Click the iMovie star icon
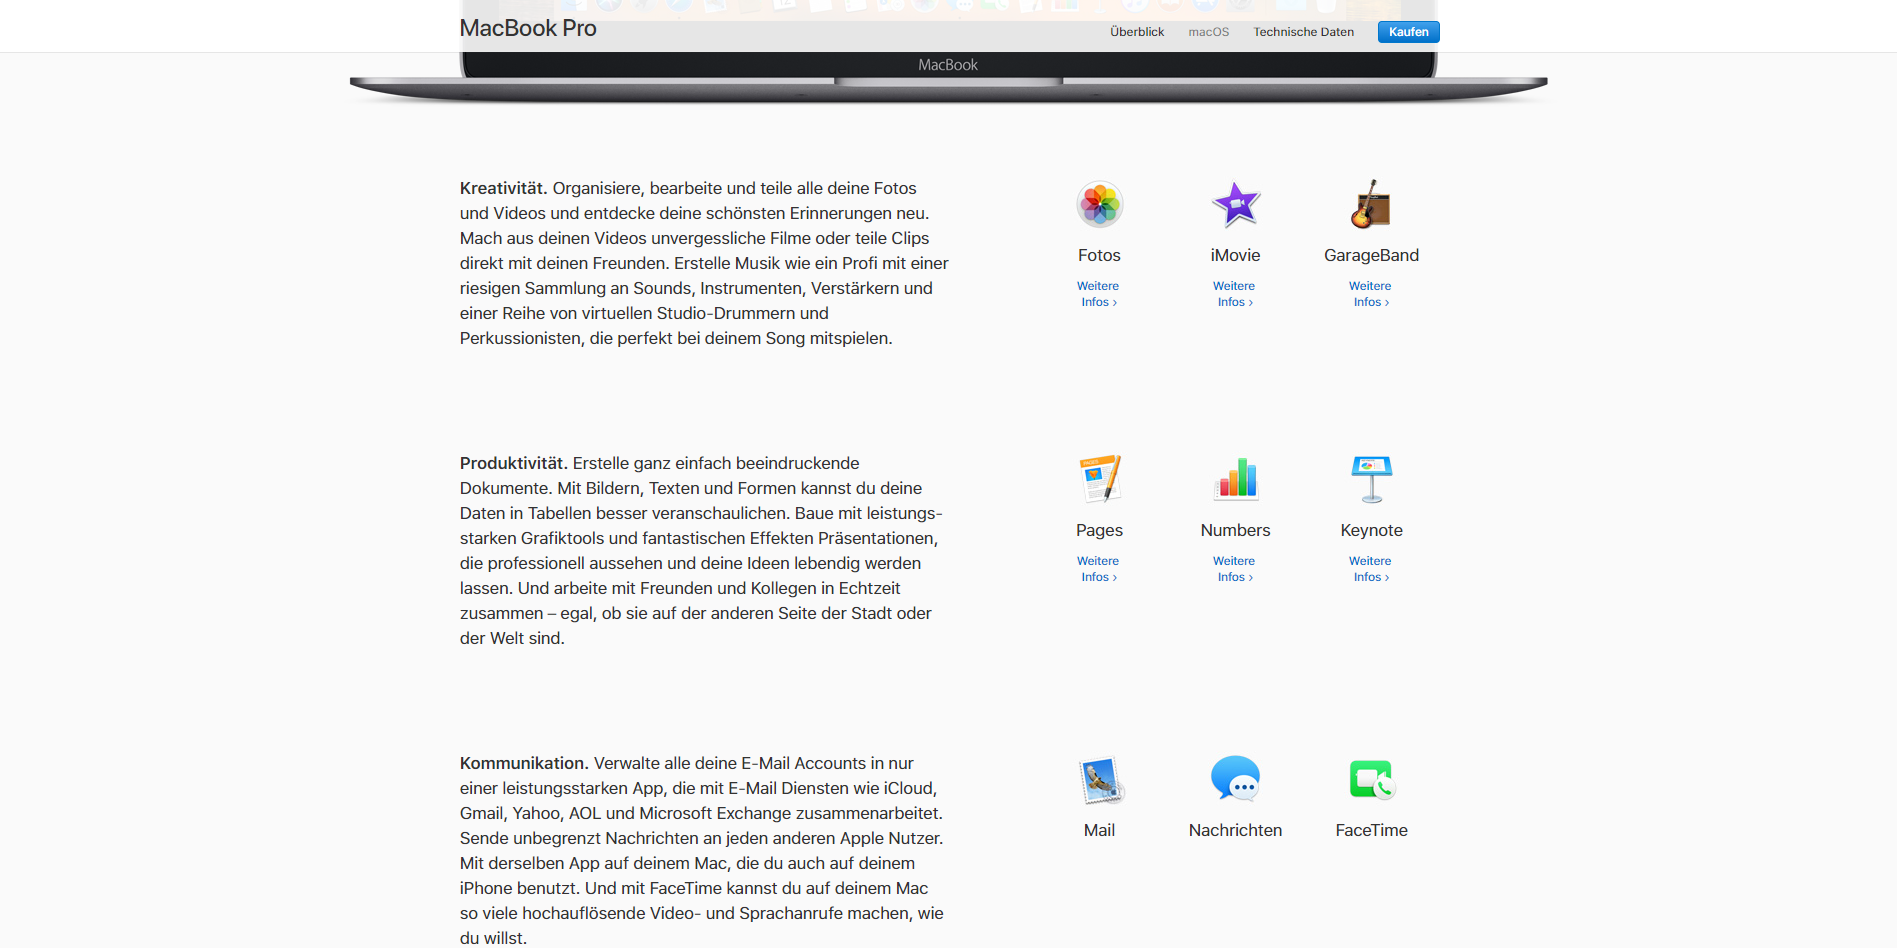Screen dimensions: 1897x948 (x=1235, y=205)
